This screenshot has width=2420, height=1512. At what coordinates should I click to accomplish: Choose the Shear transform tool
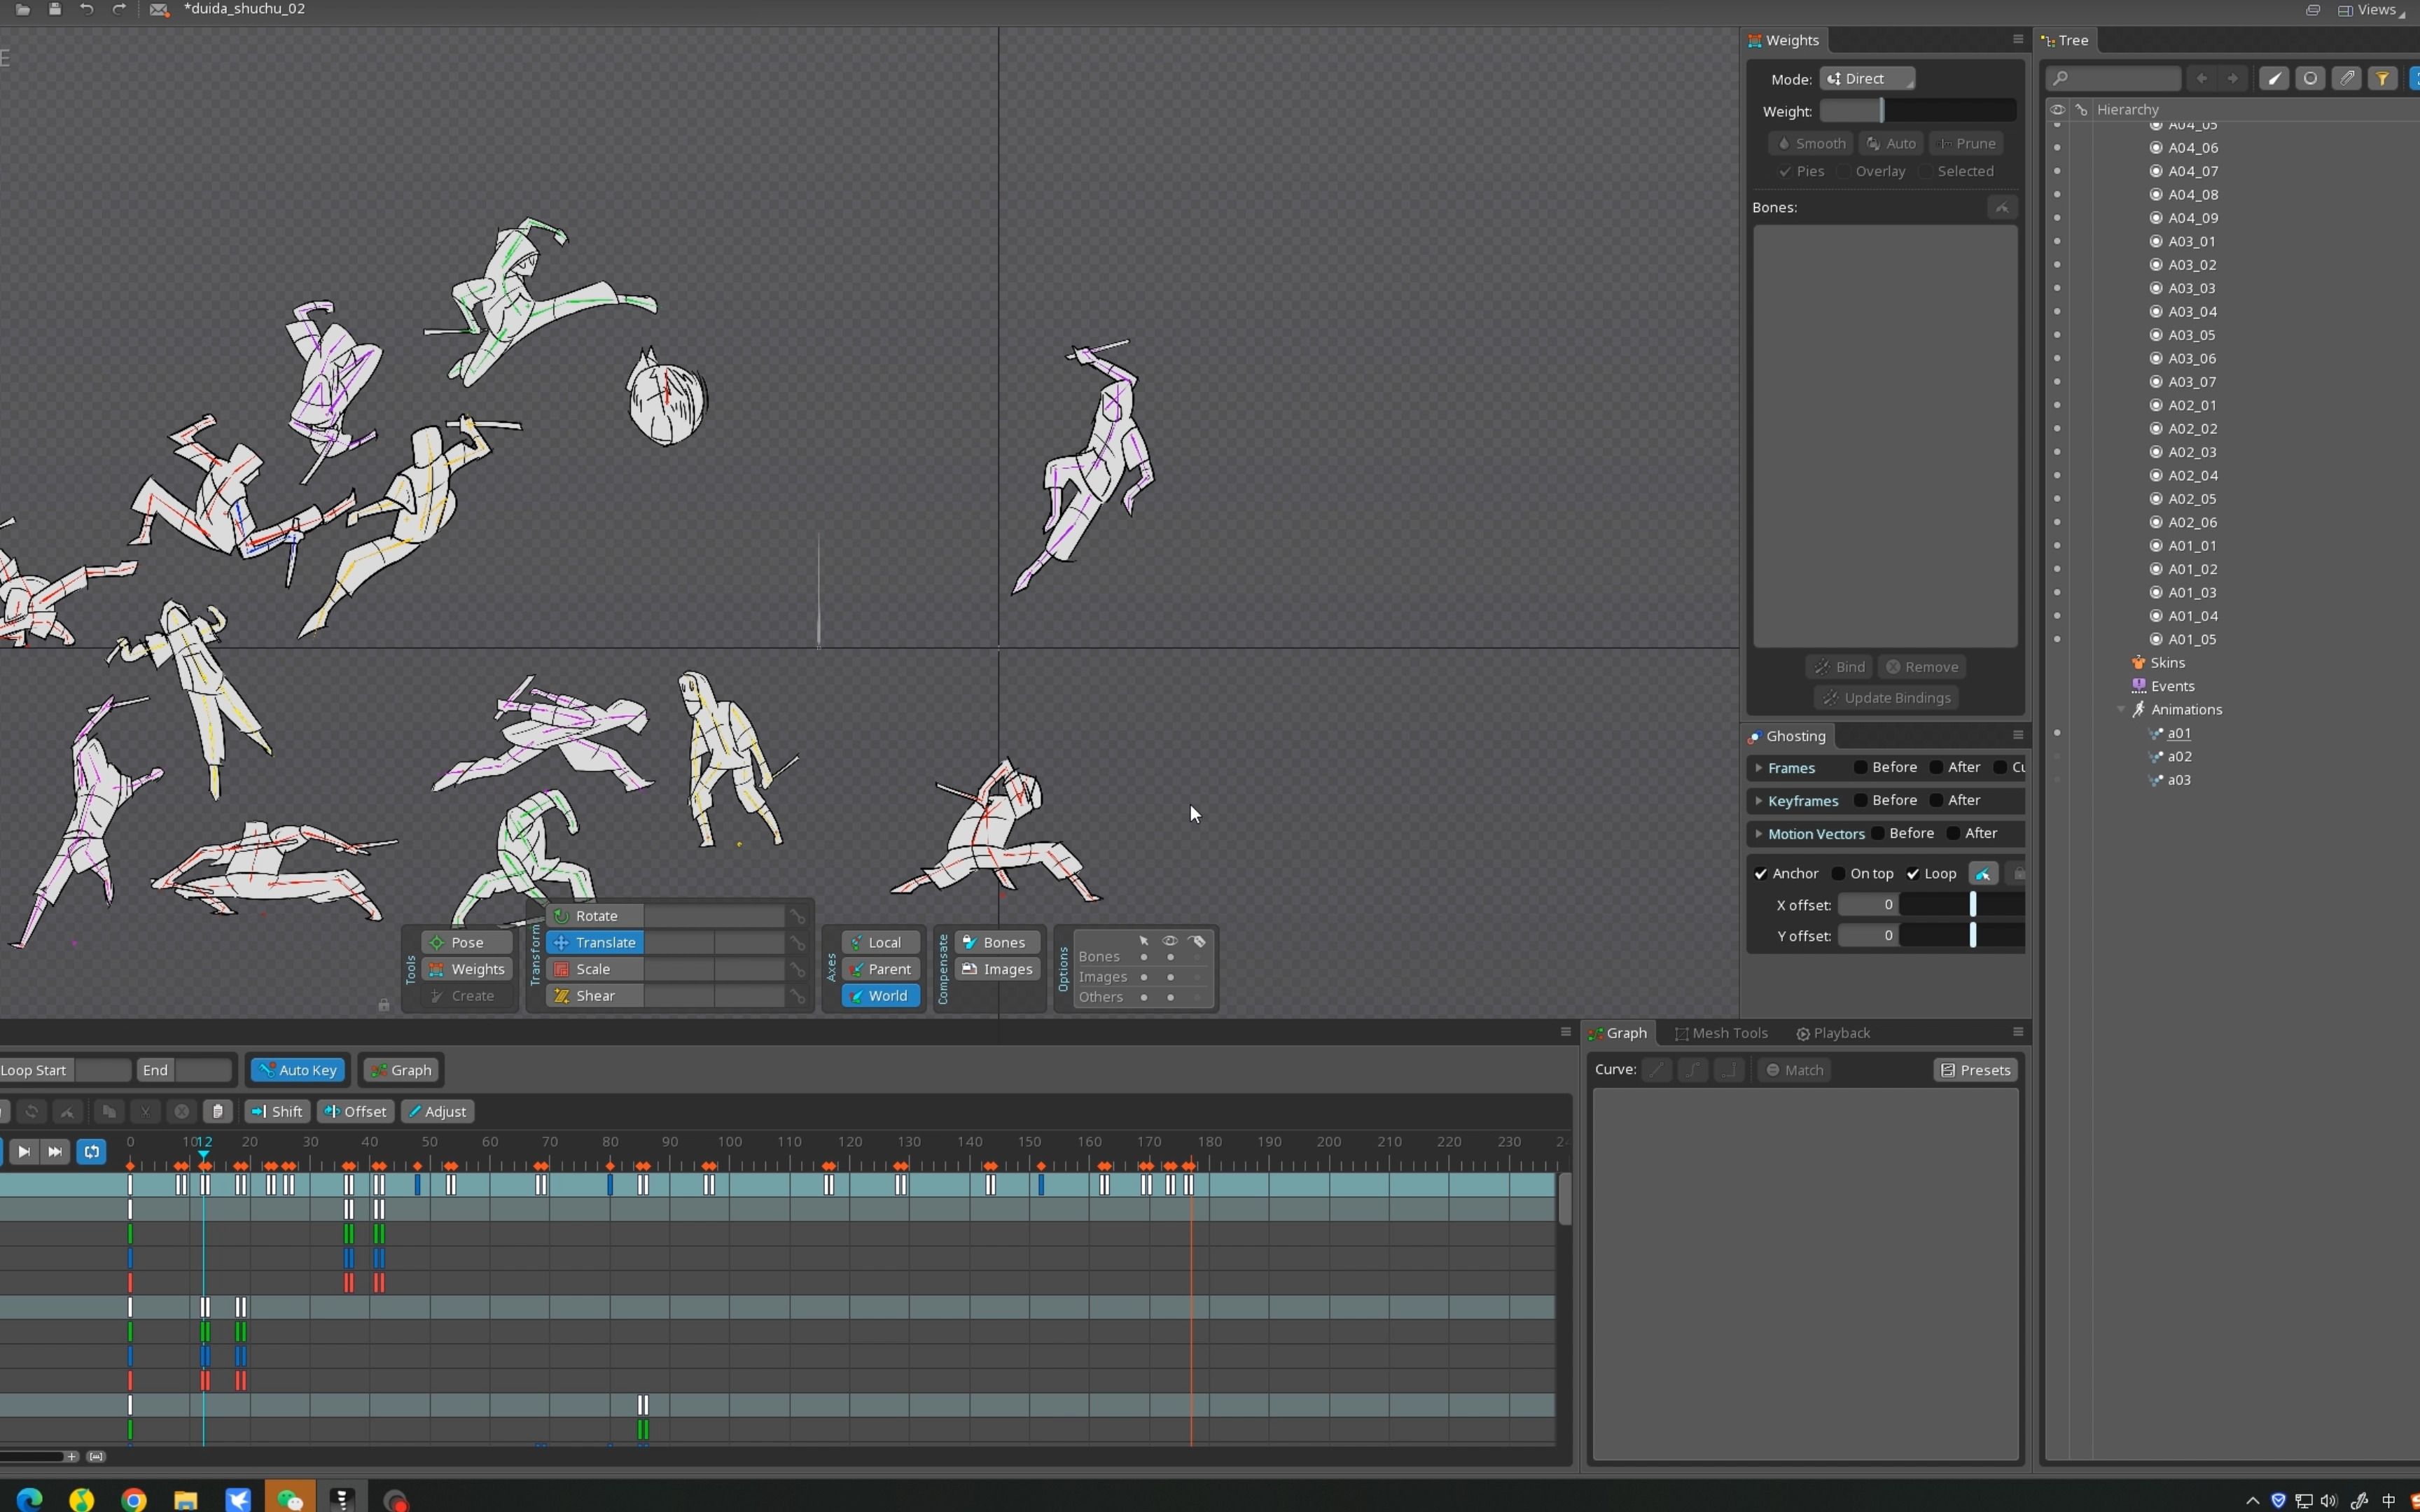pos(594,996)
